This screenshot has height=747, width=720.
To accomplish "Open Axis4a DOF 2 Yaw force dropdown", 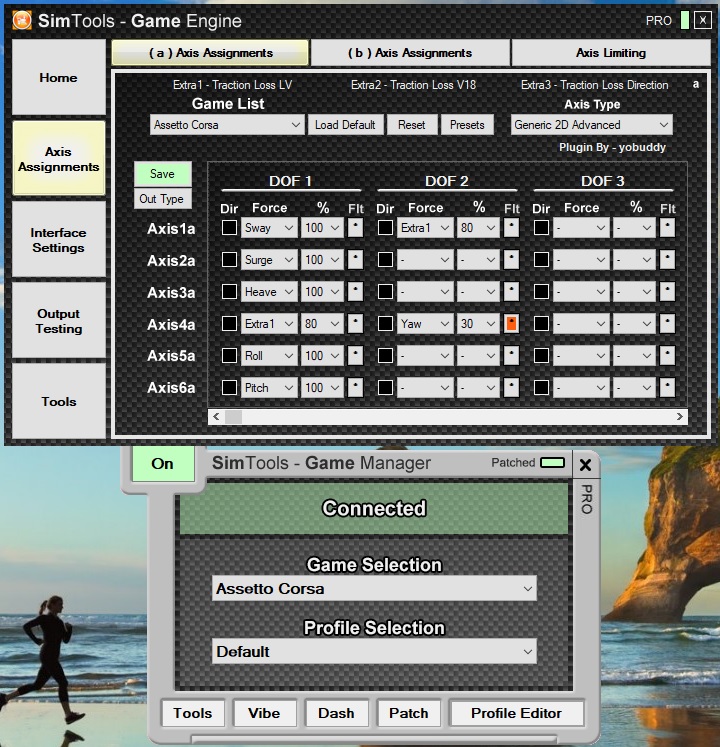I will [x=425, y=324].
